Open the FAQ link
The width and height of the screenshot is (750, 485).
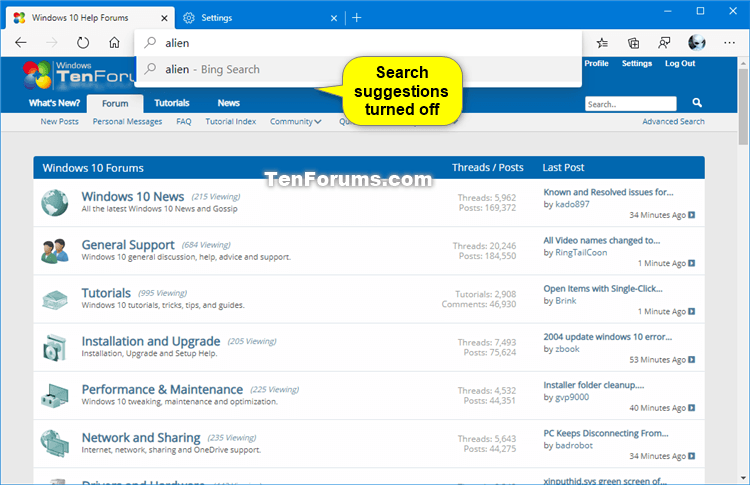(184, 121)
